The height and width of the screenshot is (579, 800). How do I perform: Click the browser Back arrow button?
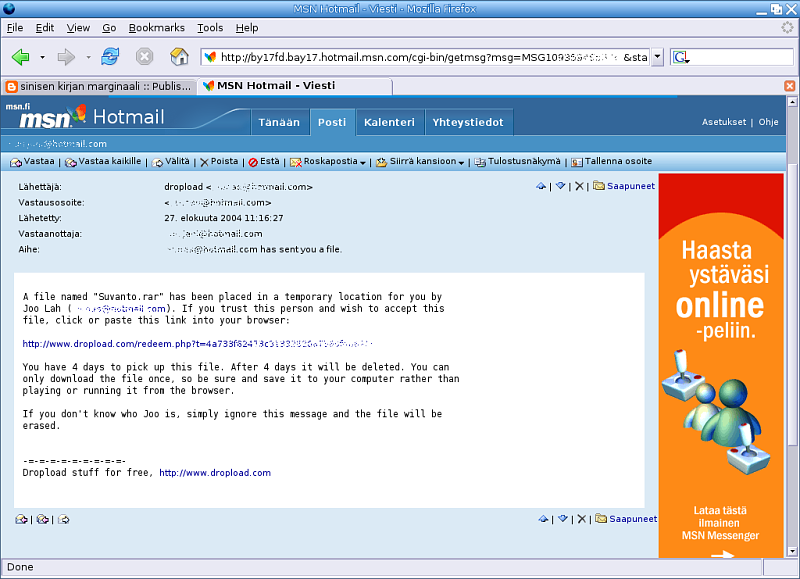point(21,57)
